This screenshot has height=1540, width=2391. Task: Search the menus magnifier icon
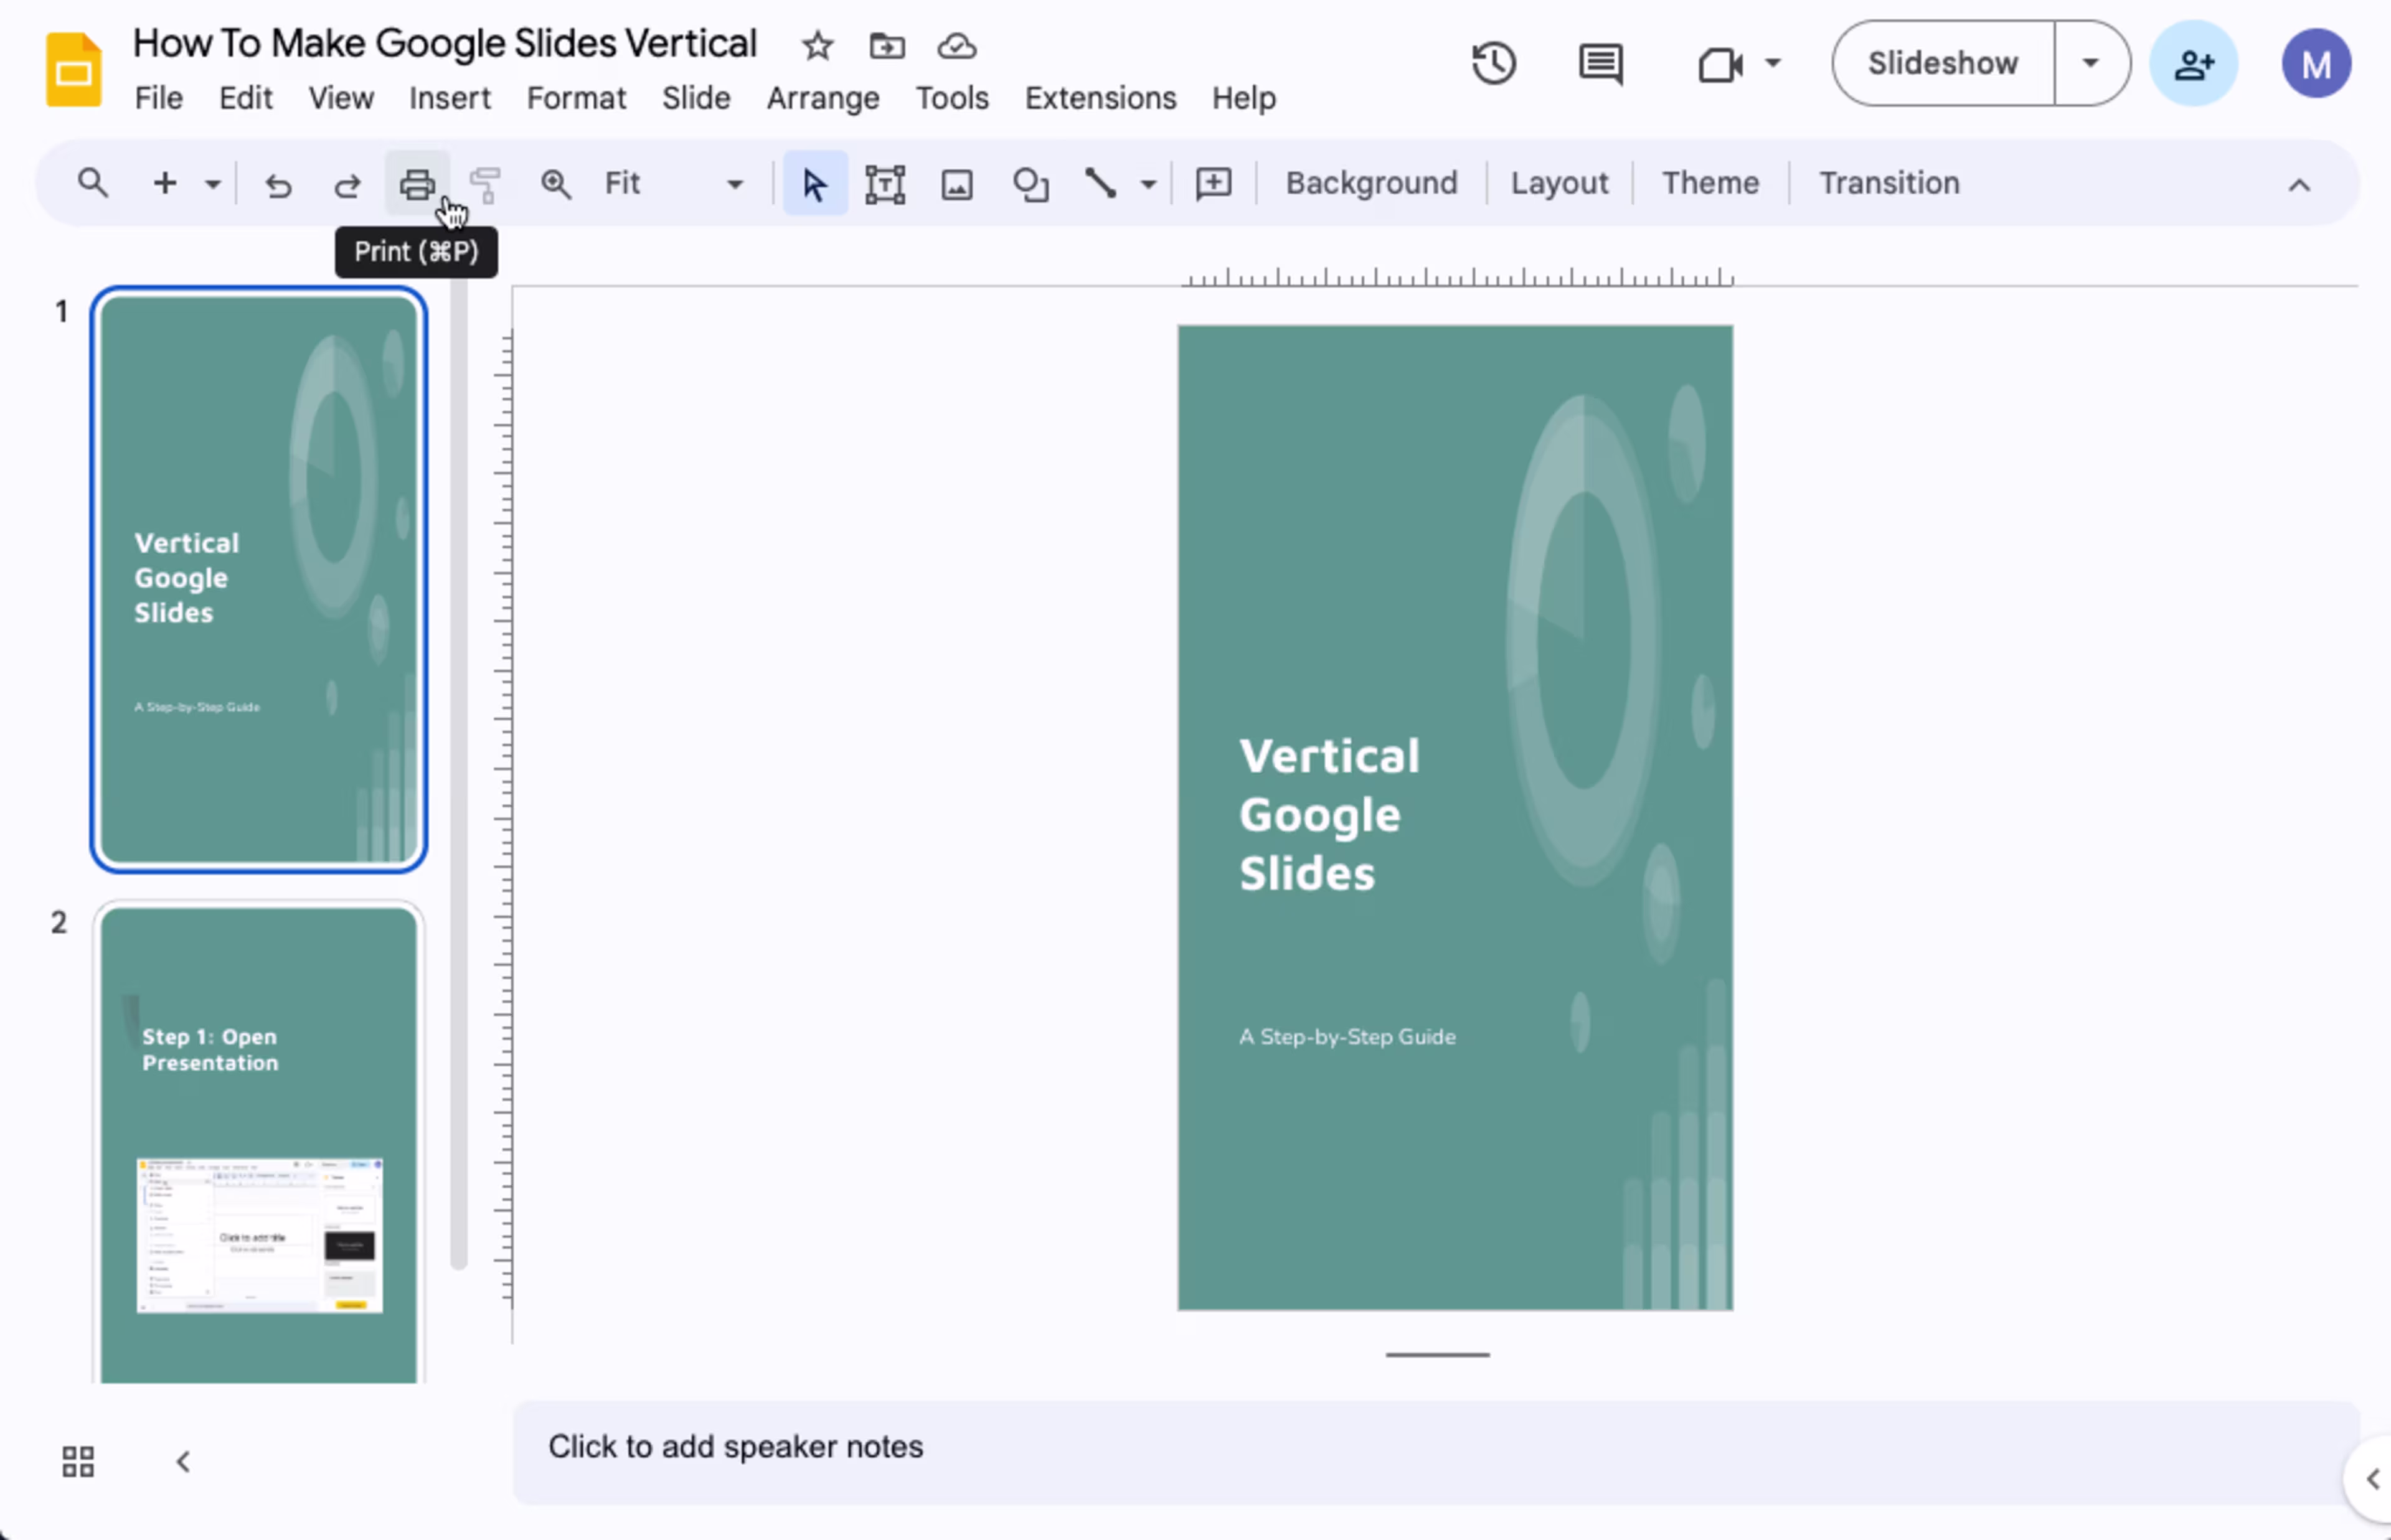pos(93,183)
